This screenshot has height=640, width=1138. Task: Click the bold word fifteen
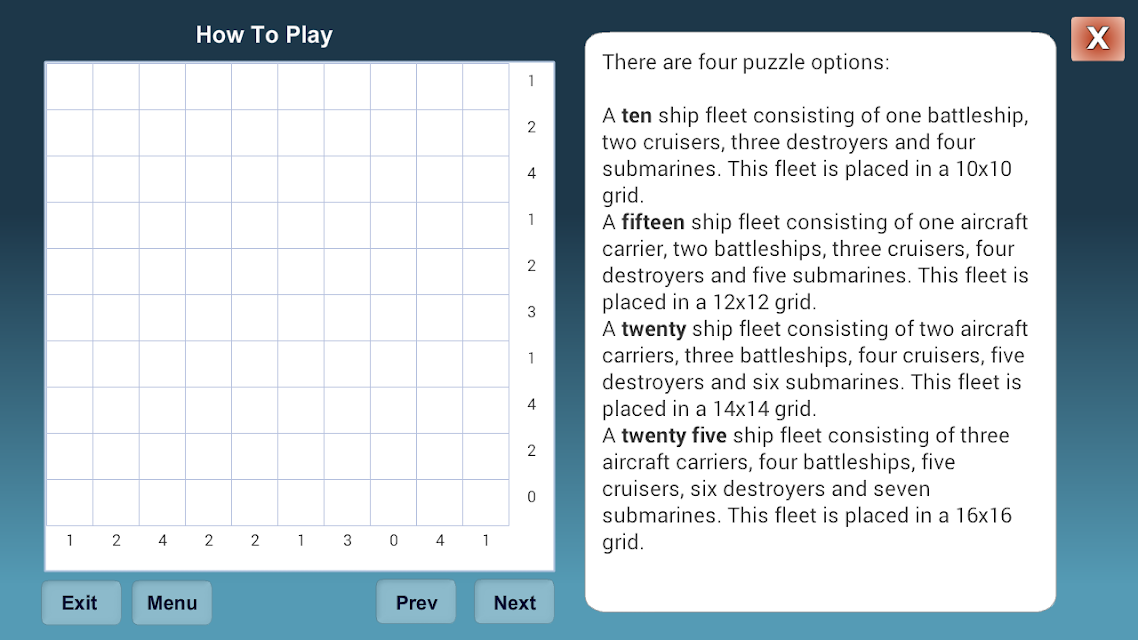(653, 222)
